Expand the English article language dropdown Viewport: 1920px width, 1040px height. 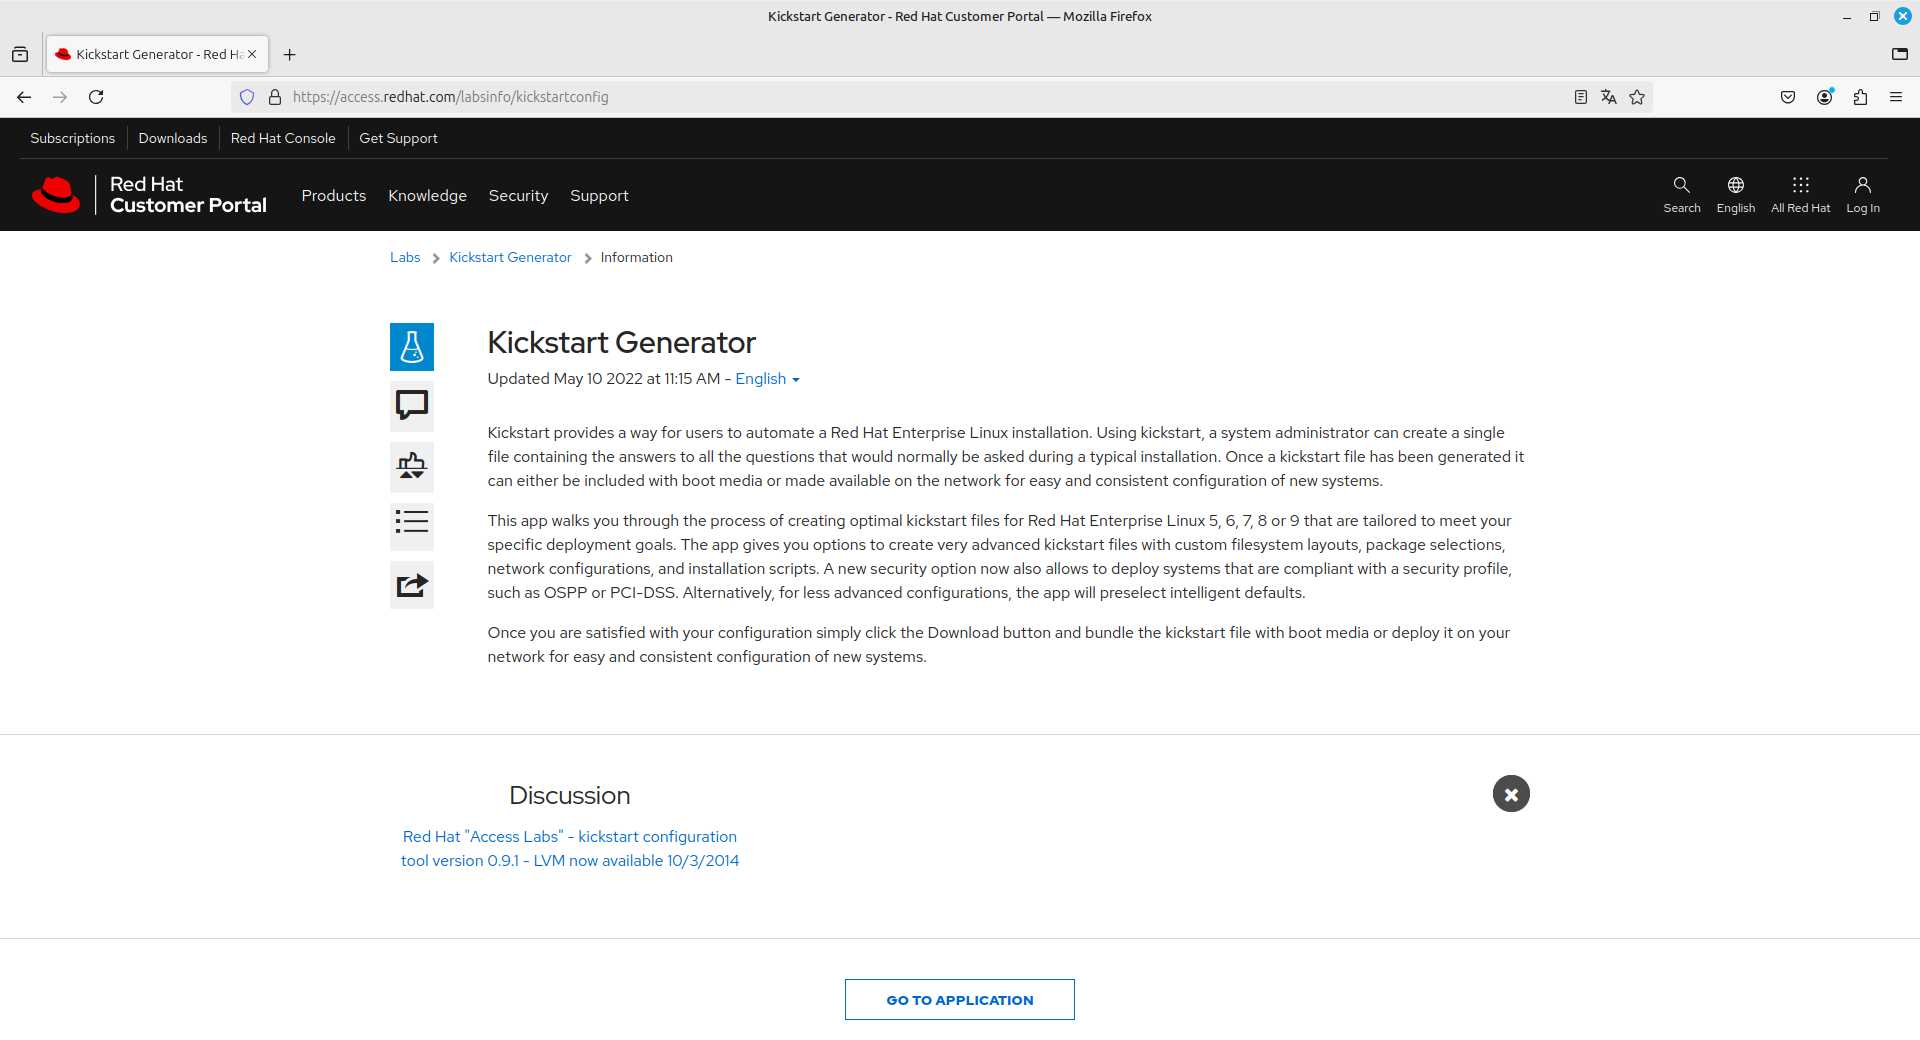pos(767,379)
